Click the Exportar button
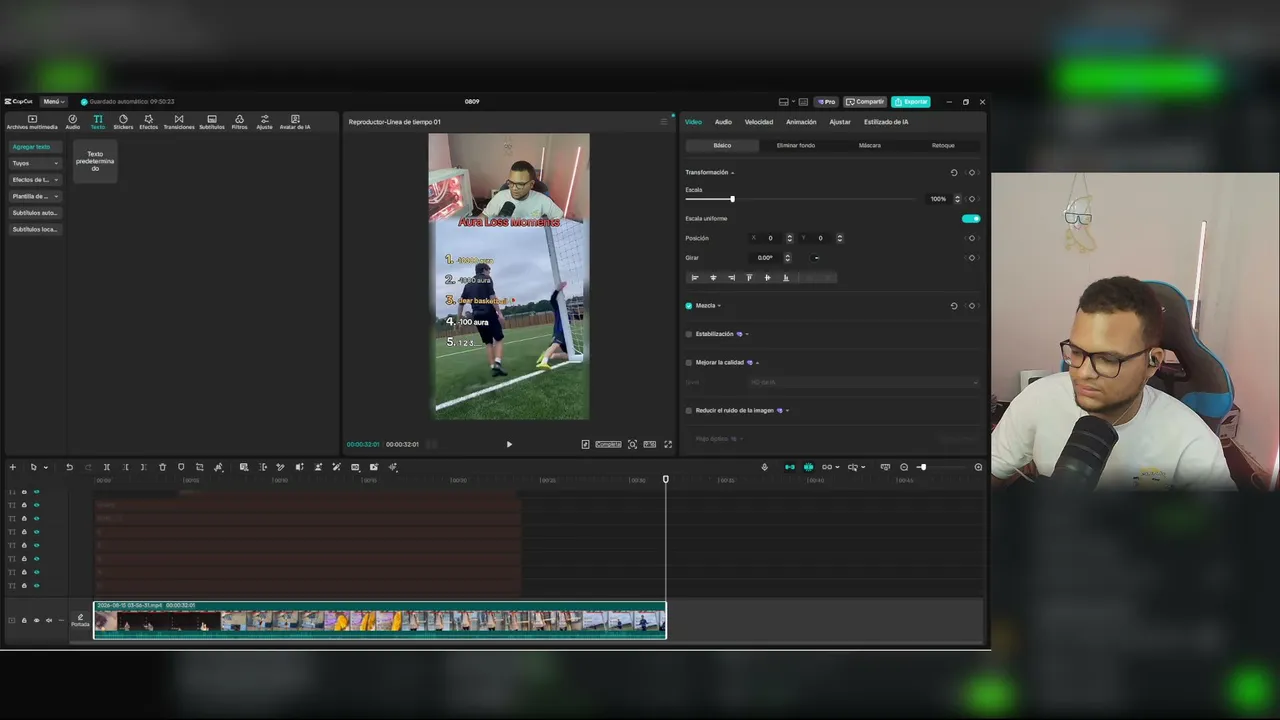Image resolution: width=1280 pixels, height=720 pixels. (911, 102)
